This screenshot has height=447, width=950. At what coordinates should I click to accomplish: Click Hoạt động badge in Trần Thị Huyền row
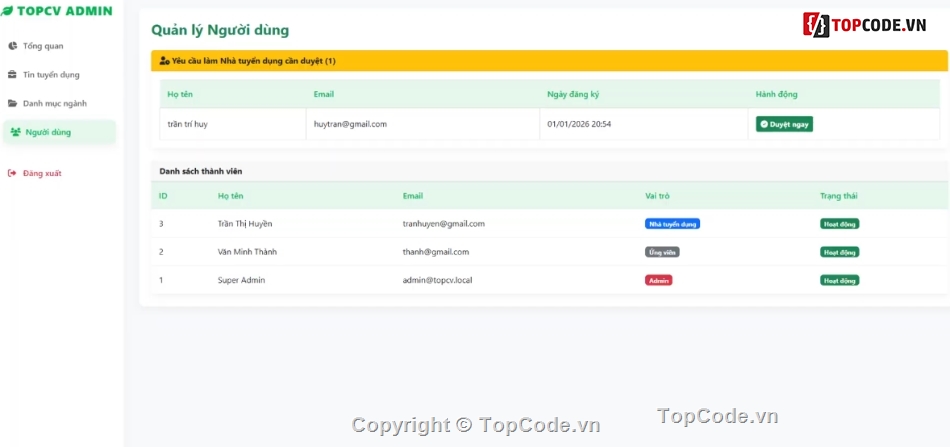(x=840, y=224)
